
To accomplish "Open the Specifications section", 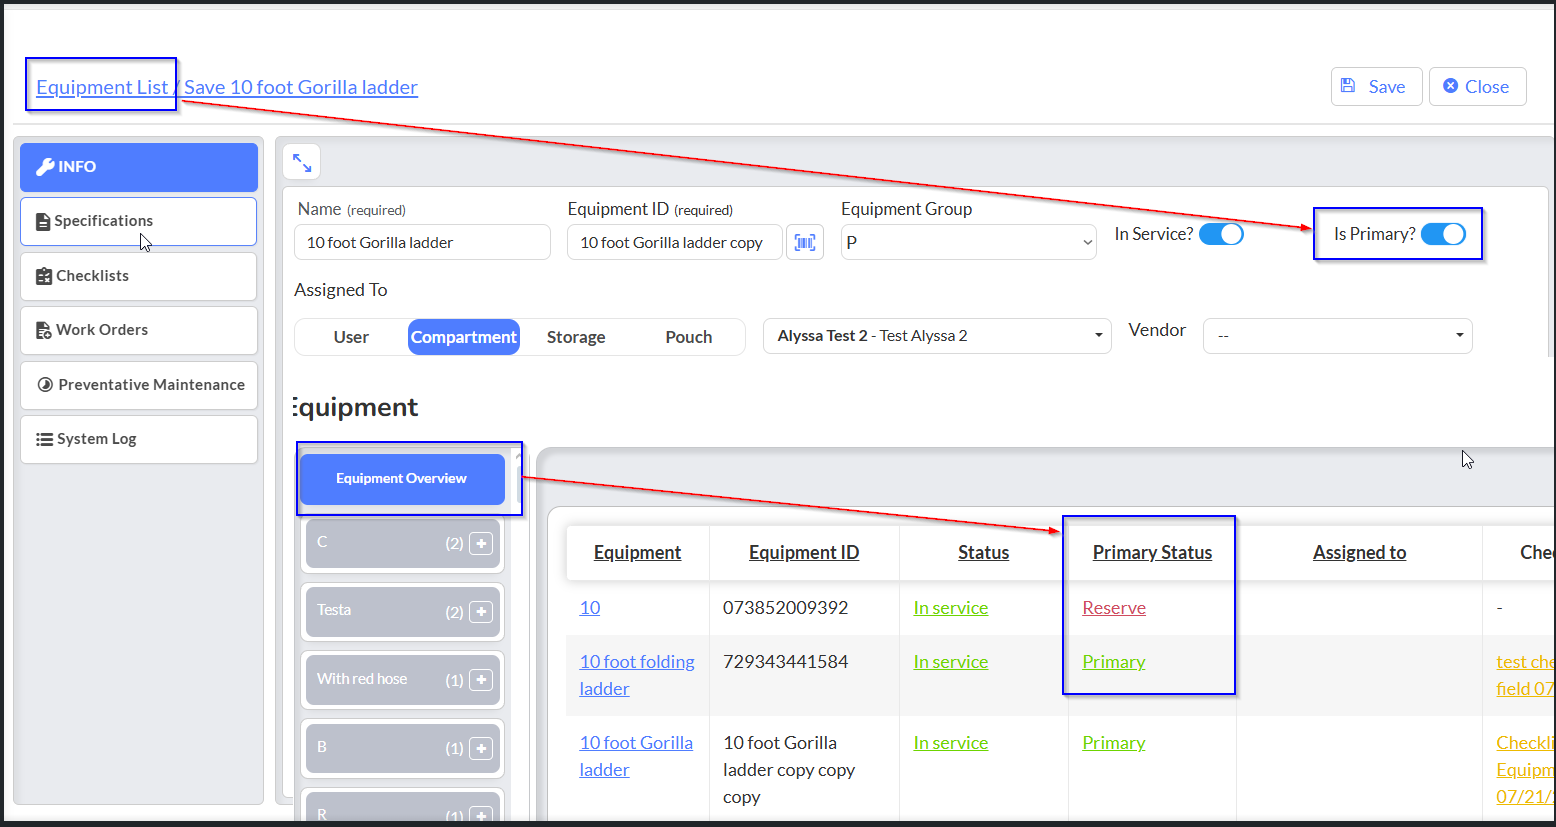I will pos(139,221).
